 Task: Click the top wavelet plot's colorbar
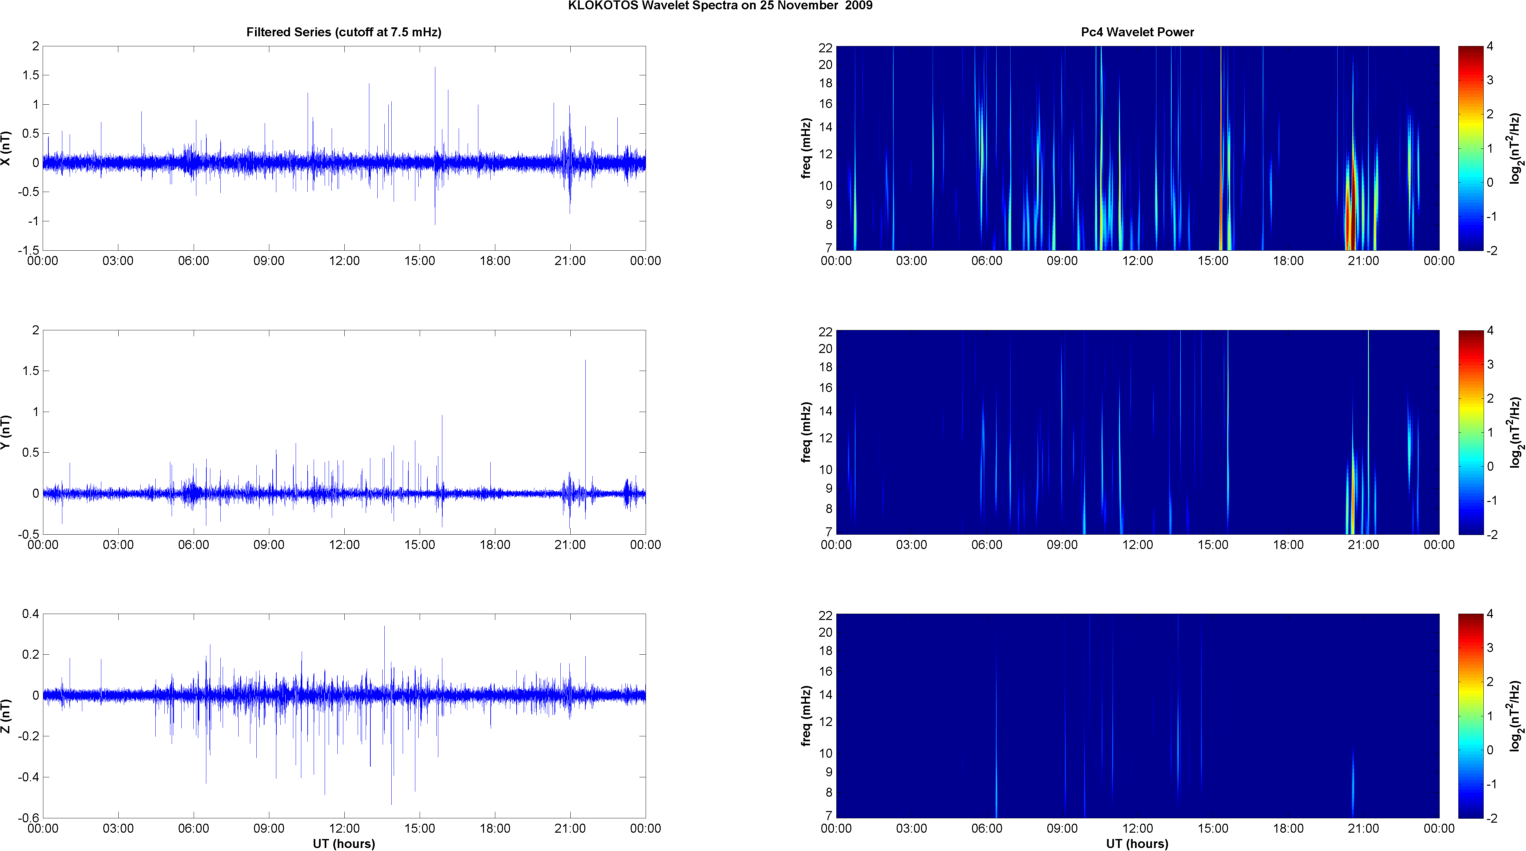point(1470,148)
